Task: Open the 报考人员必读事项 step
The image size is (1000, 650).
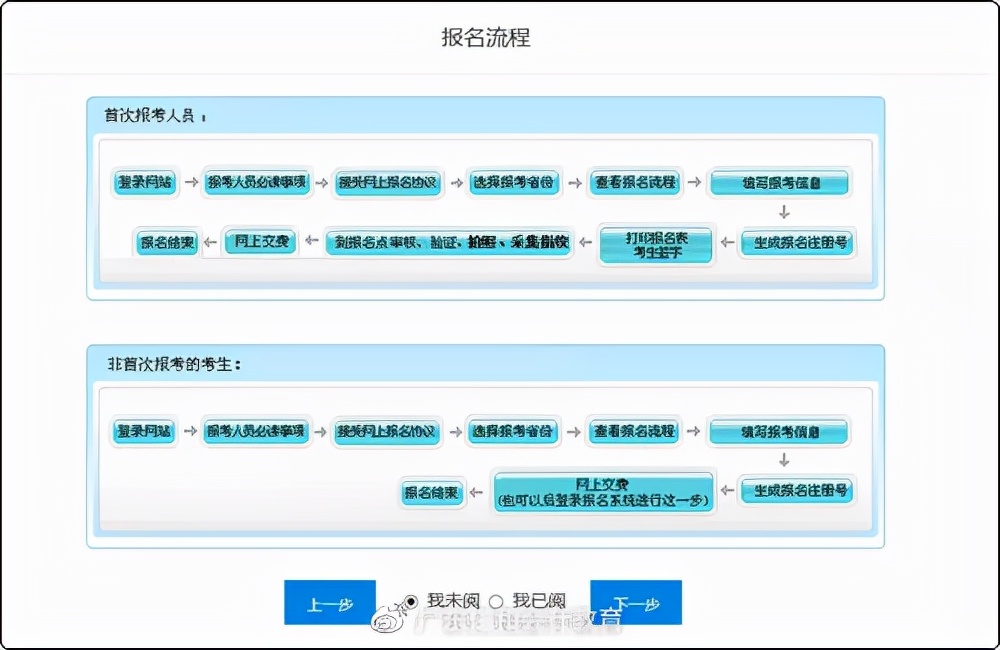Action: [256, 183]
